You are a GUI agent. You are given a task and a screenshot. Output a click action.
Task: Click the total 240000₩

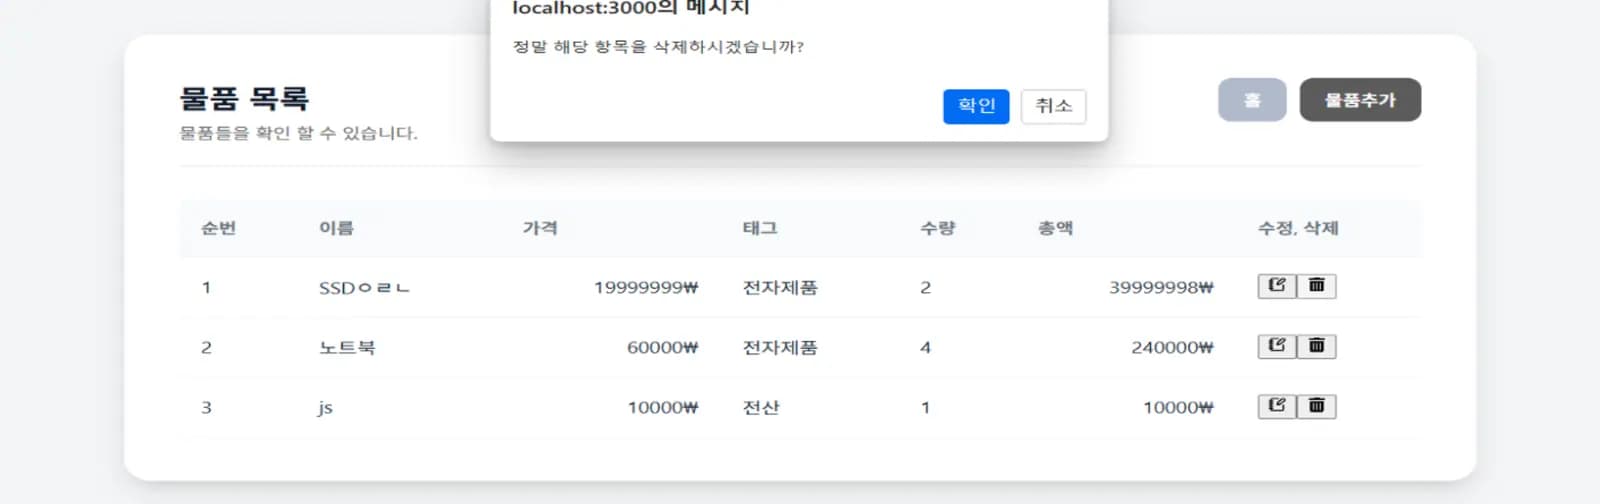[x=1172, y=348]
